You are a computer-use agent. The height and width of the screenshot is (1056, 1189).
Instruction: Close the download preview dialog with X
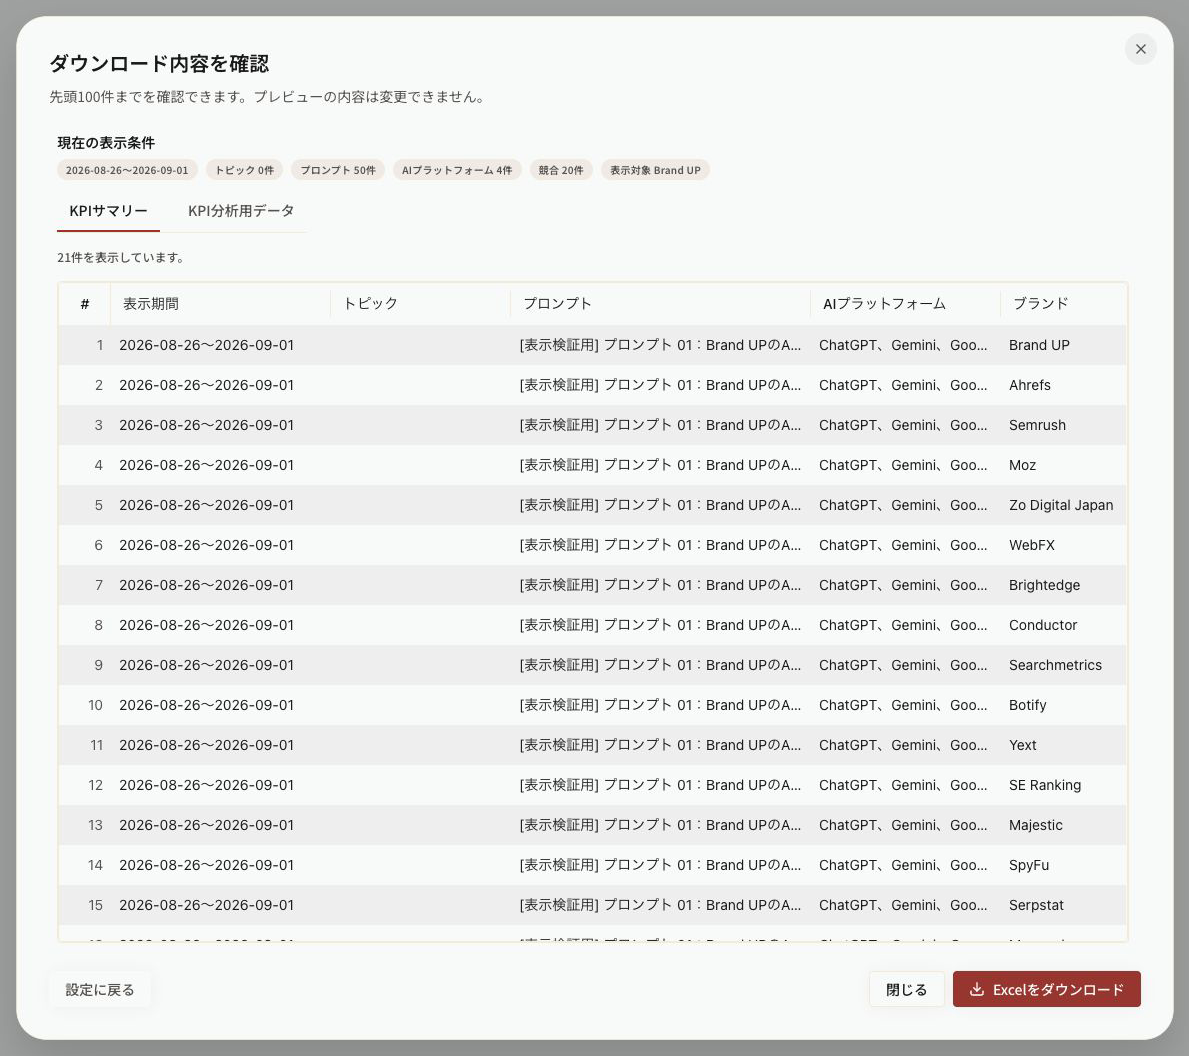coord(1140,49)
